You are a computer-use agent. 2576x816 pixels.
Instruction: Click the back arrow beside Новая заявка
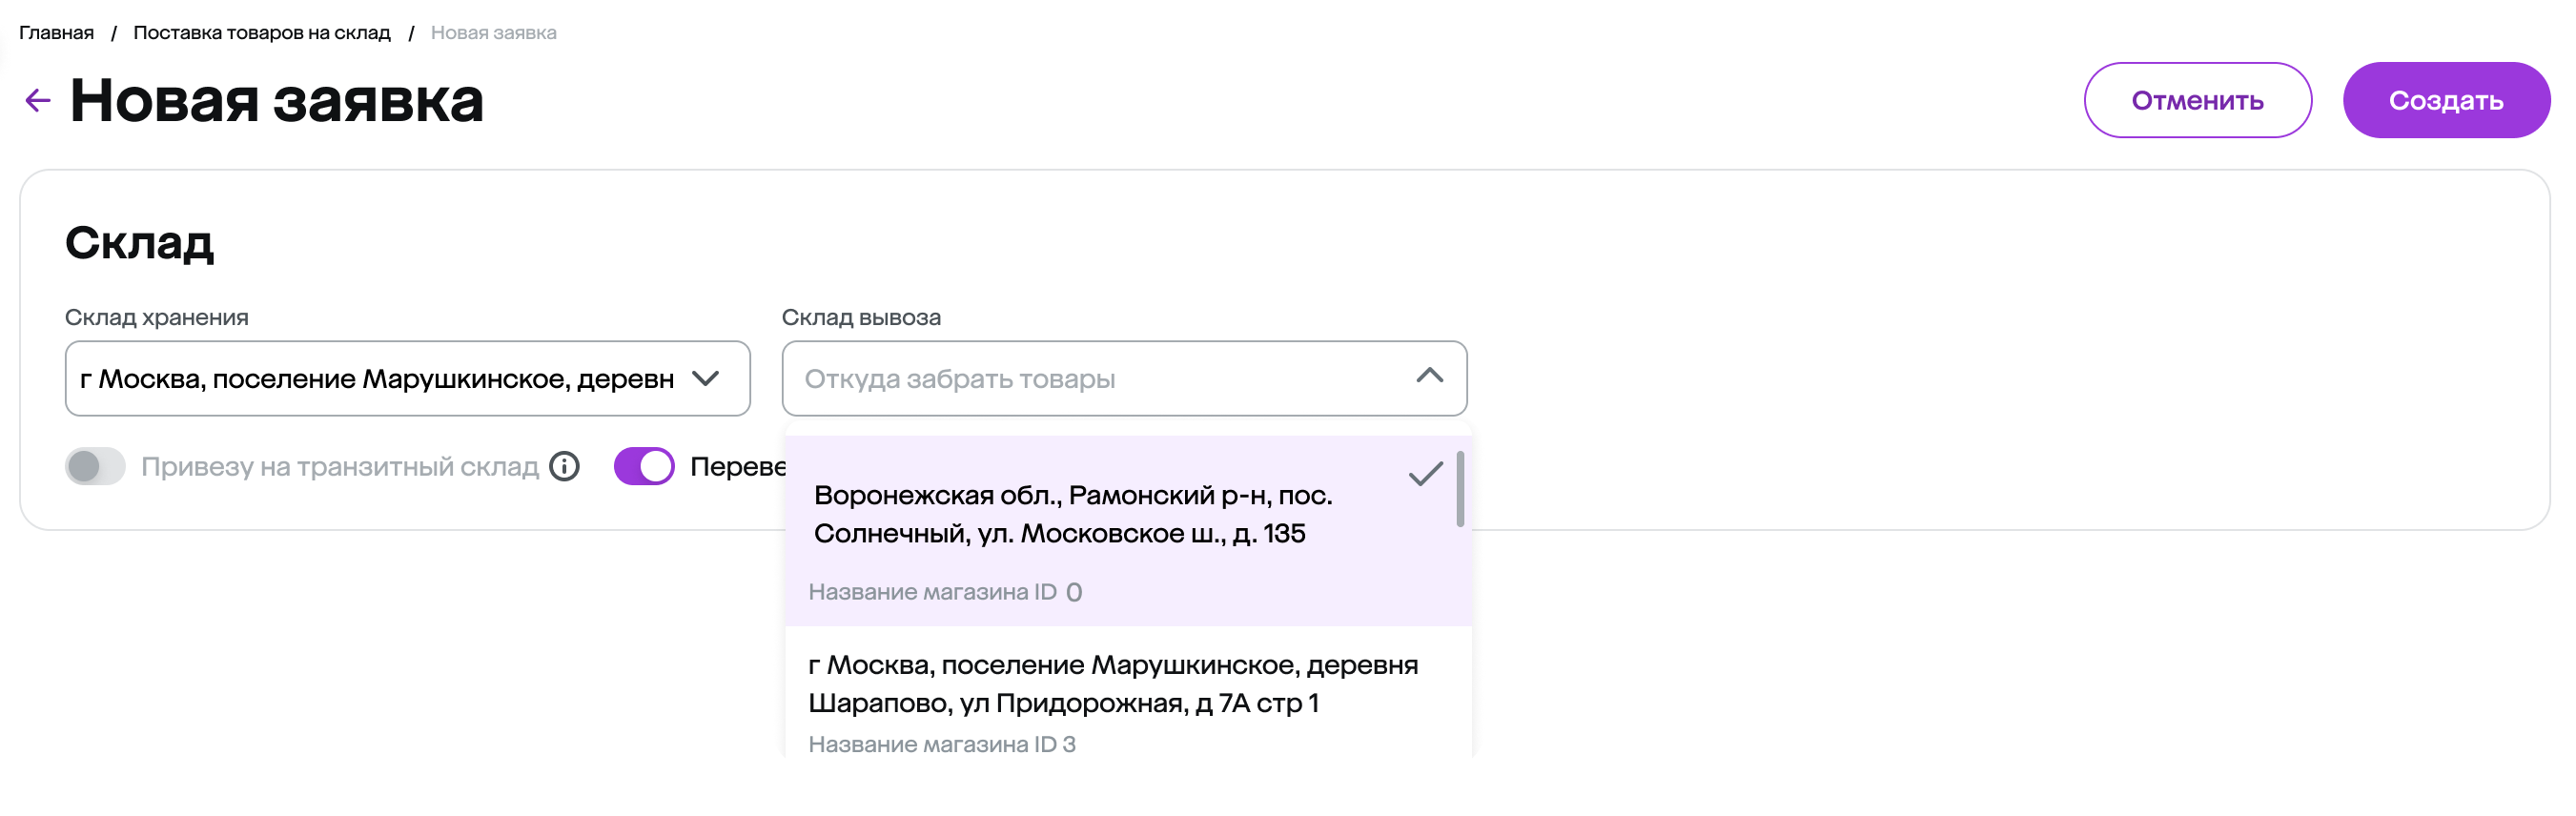38,100
